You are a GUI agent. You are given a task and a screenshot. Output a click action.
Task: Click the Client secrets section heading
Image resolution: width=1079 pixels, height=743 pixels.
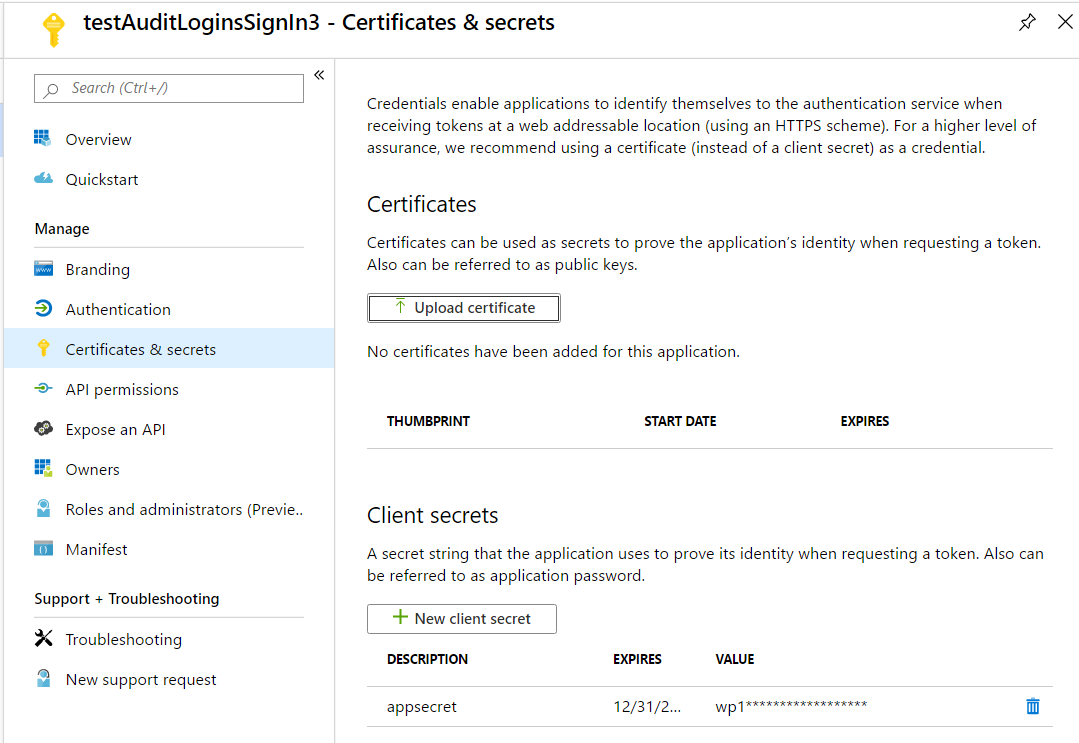click(x=432, y=515)
